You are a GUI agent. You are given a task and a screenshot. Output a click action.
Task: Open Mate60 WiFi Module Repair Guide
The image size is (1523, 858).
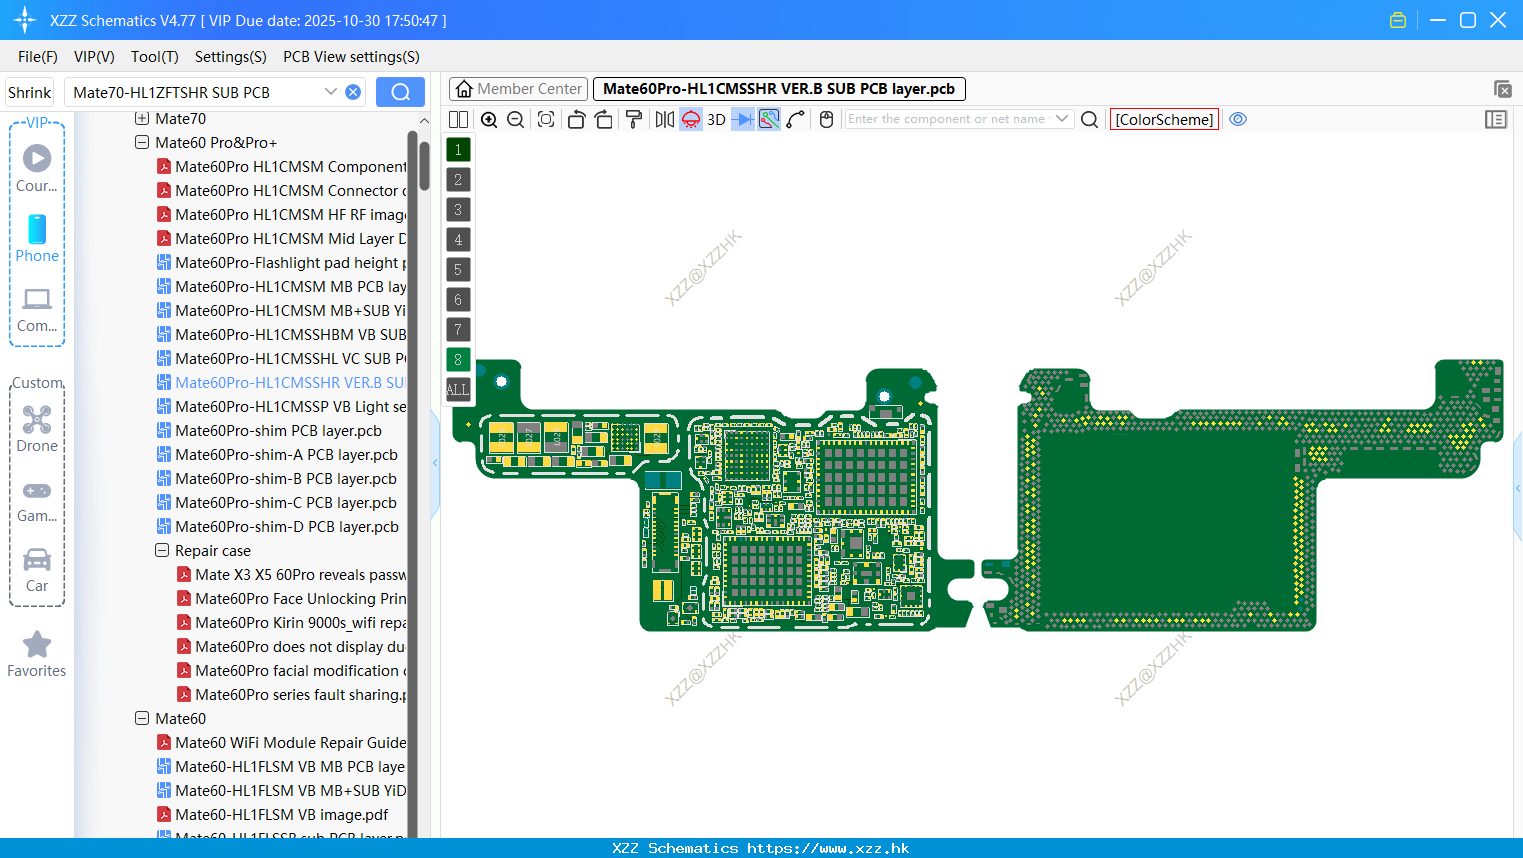pos(282,742)
